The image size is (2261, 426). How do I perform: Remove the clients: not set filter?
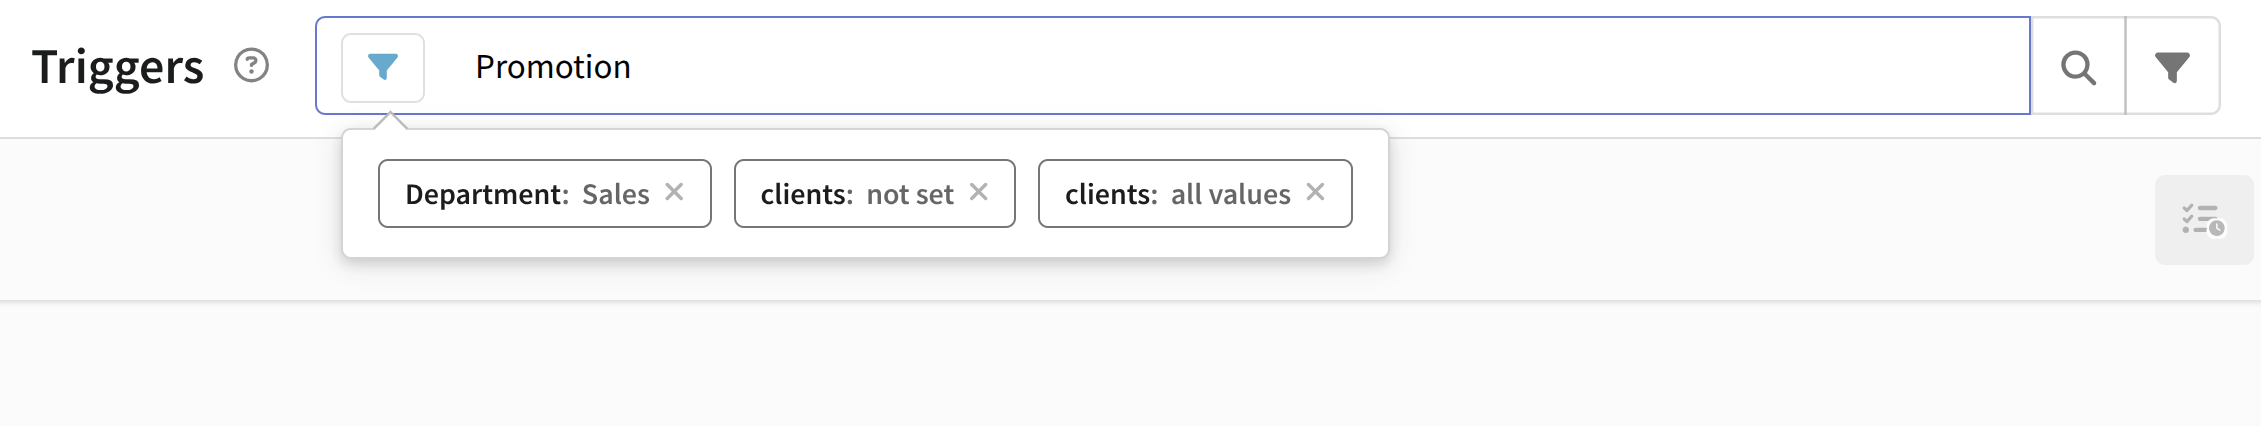[979, 192]
